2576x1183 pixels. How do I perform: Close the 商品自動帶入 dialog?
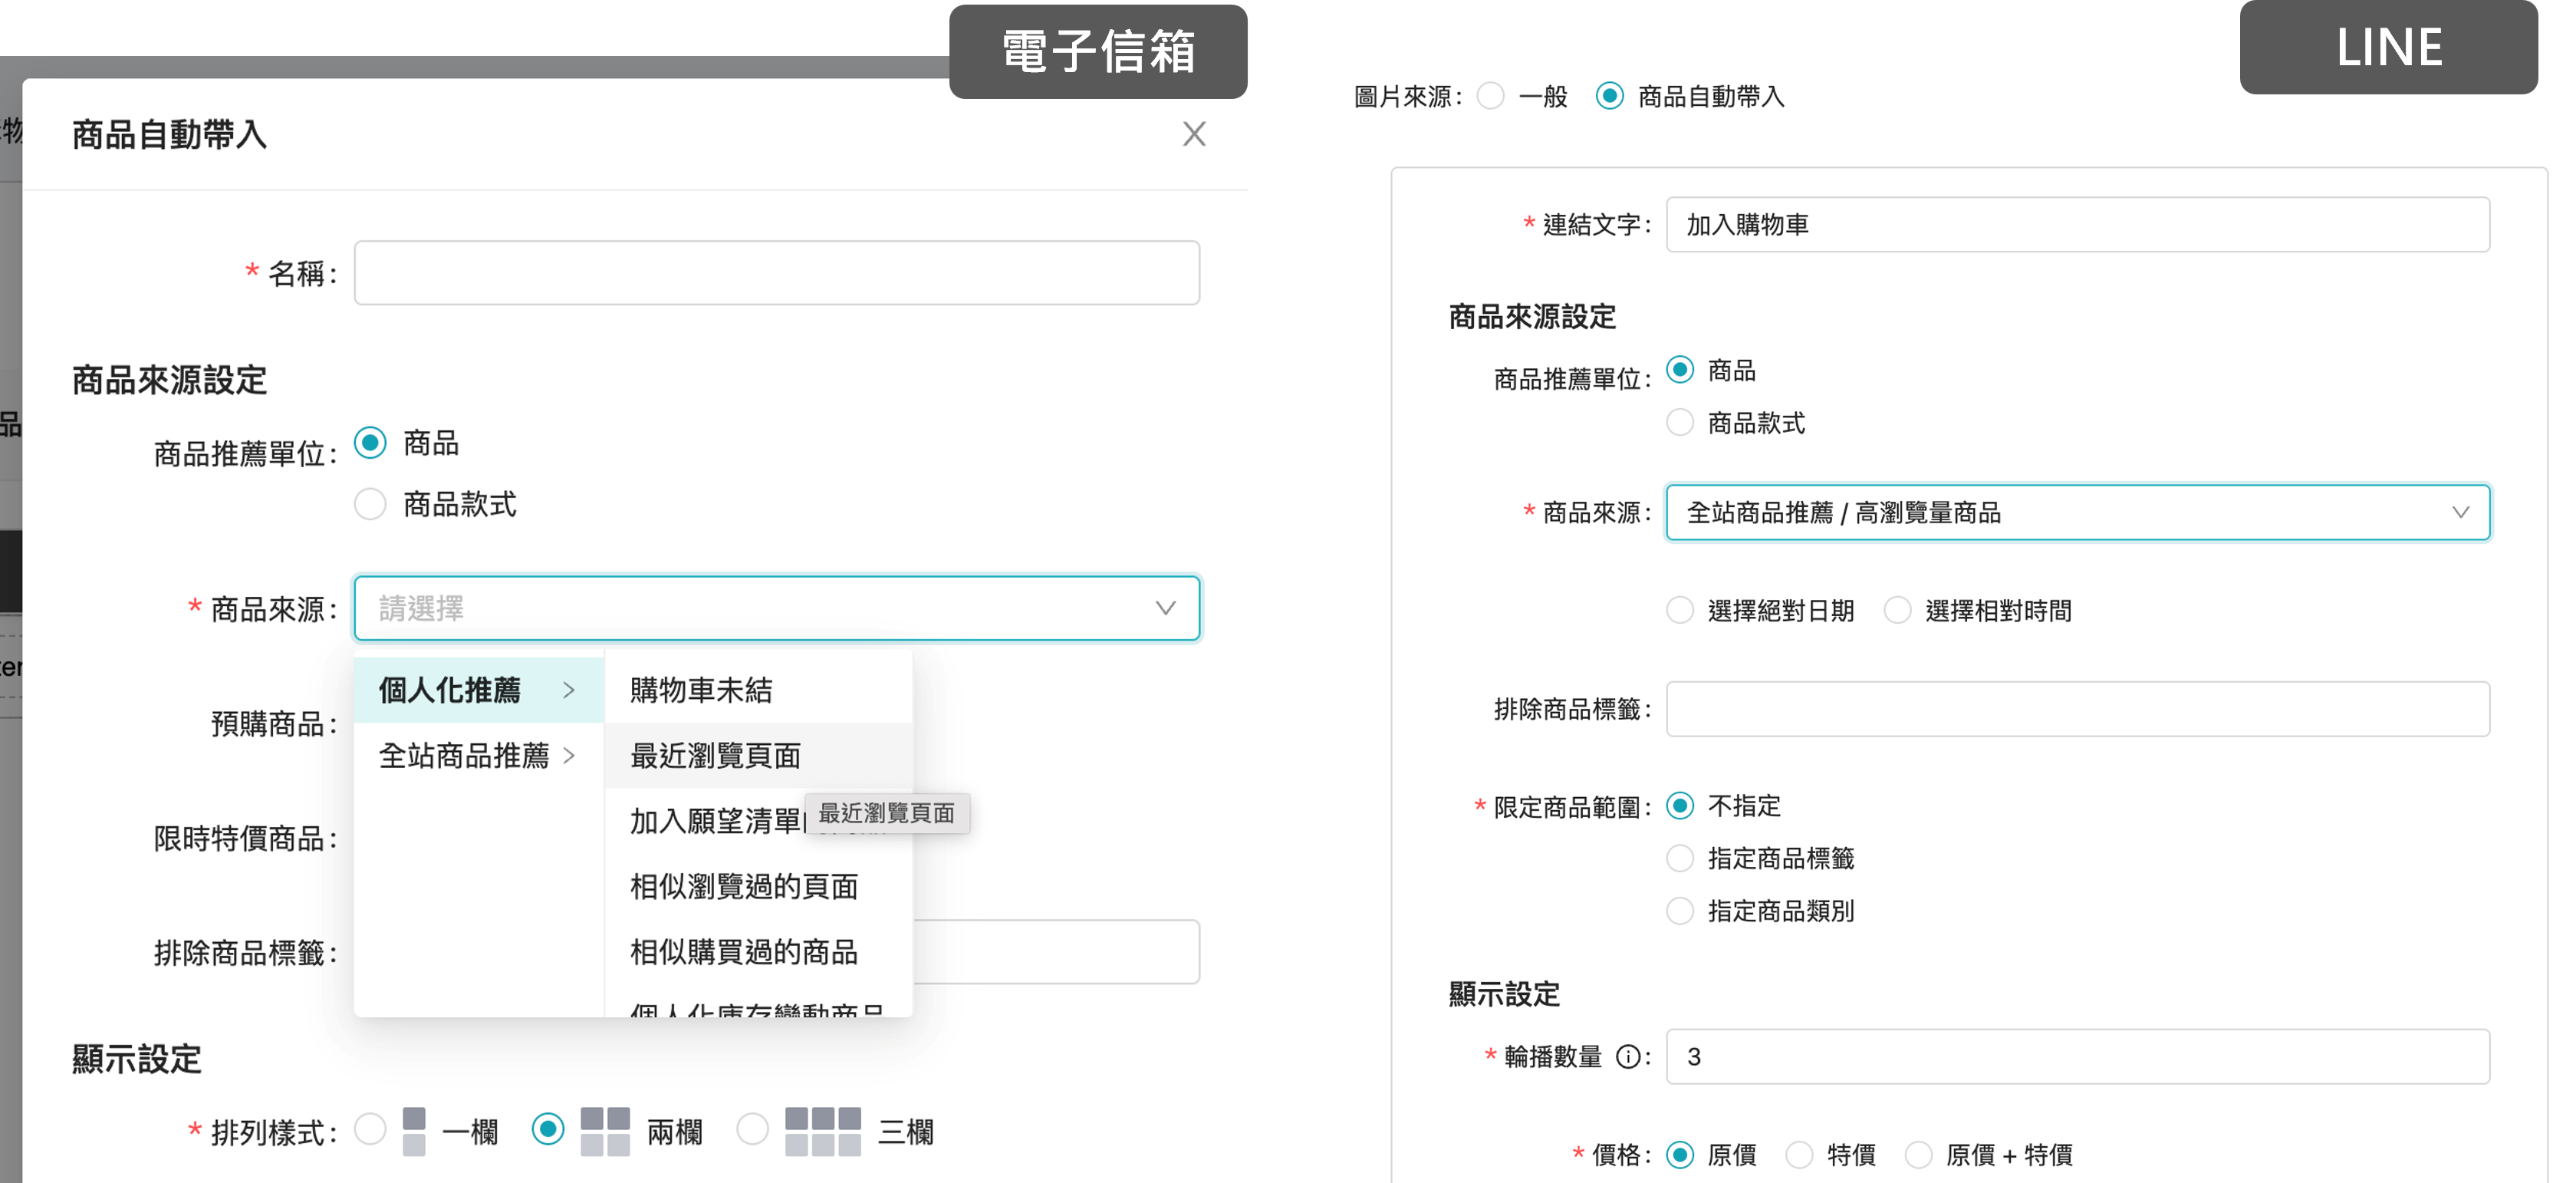(1194, 134)
